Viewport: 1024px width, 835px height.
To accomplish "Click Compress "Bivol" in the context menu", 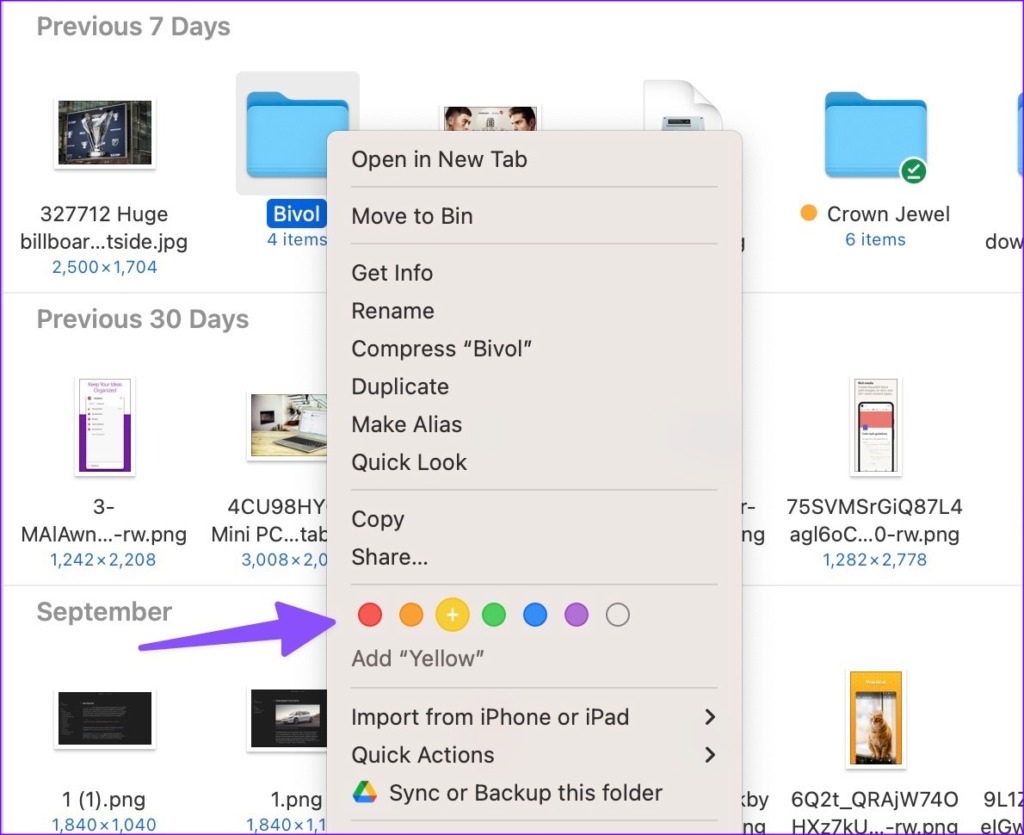I will 442,348.
